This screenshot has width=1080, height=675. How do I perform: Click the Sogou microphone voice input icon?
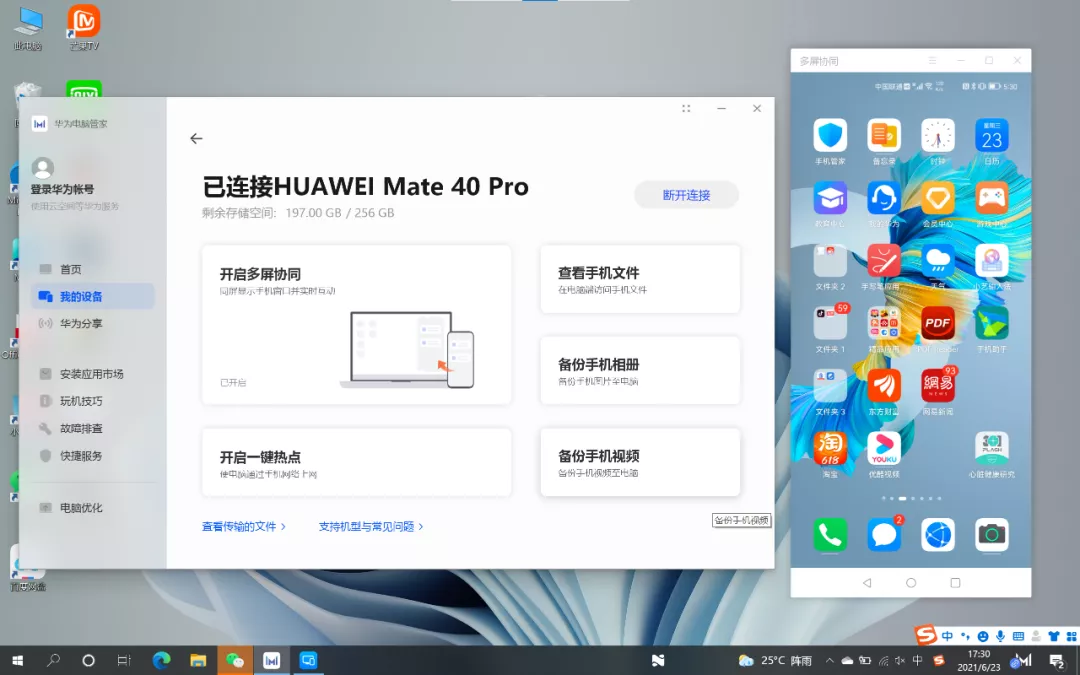pos(999,636)
